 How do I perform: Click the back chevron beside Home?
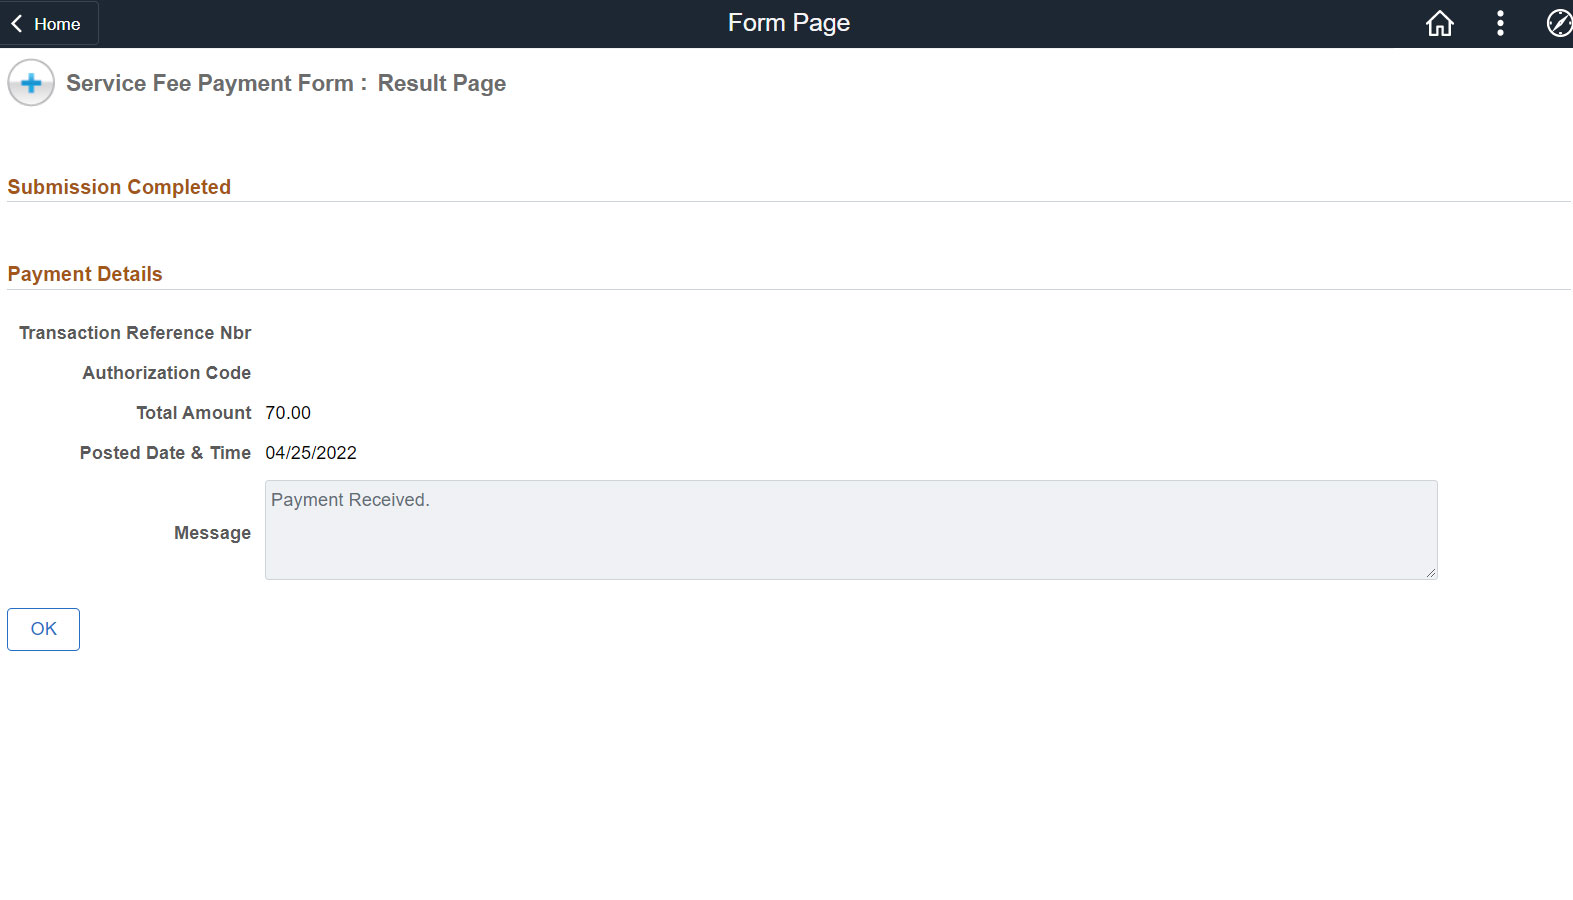(17, 24)
